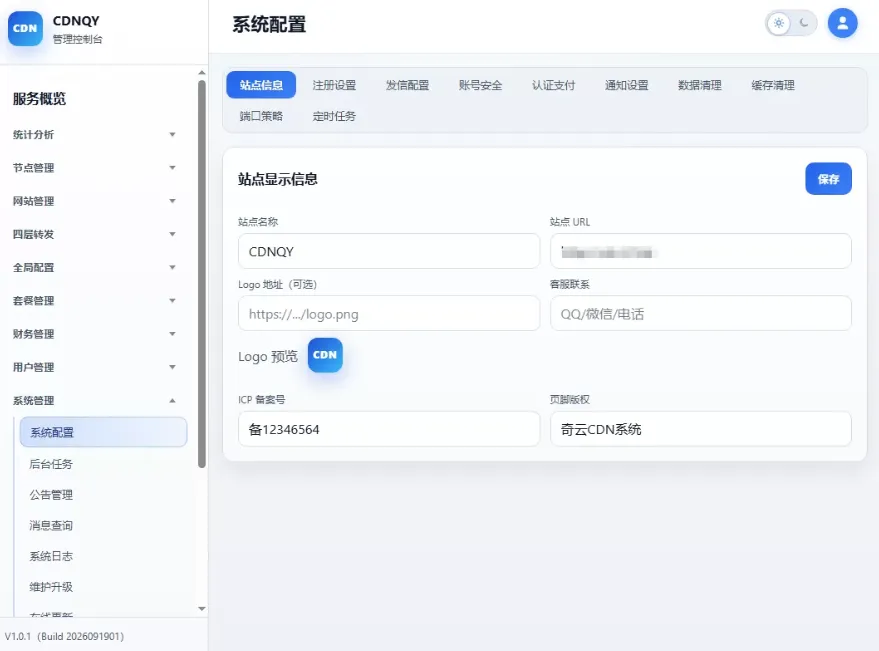Image resolution: width=879 pixels, height=651 pixels.
Task: Switch to the 注册设置 tab
Action: coord(334,85)
